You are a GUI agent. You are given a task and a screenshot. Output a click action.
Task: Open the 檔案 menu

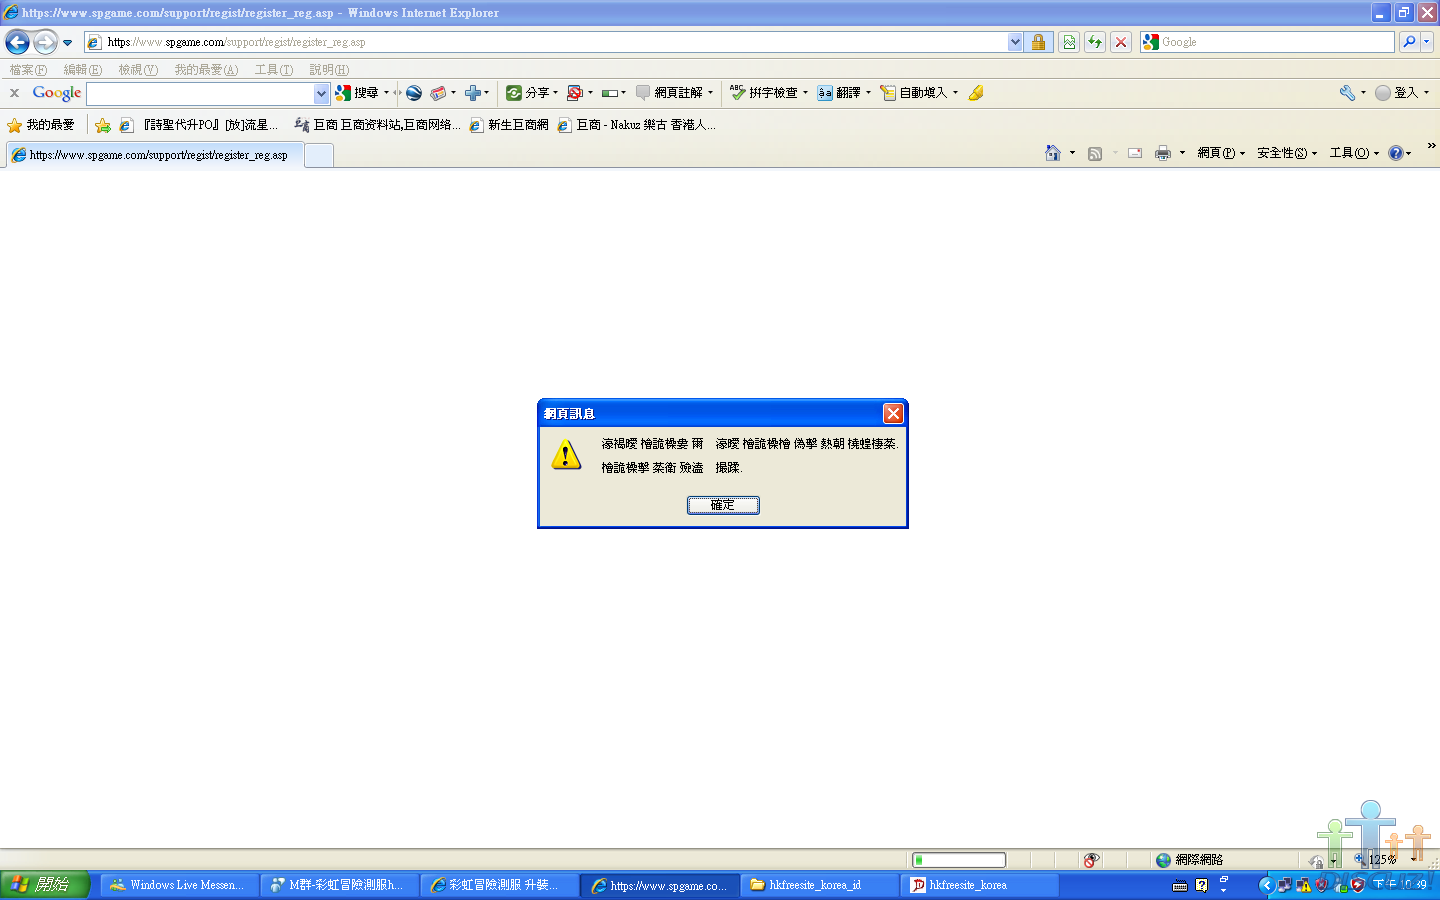click(28, 70)
